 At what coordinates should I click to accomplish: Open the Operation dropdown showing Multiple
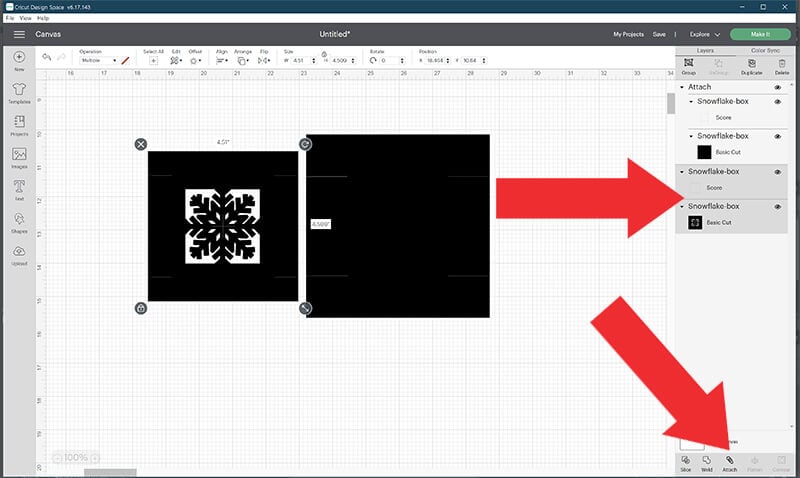click(x=98, y=61)
